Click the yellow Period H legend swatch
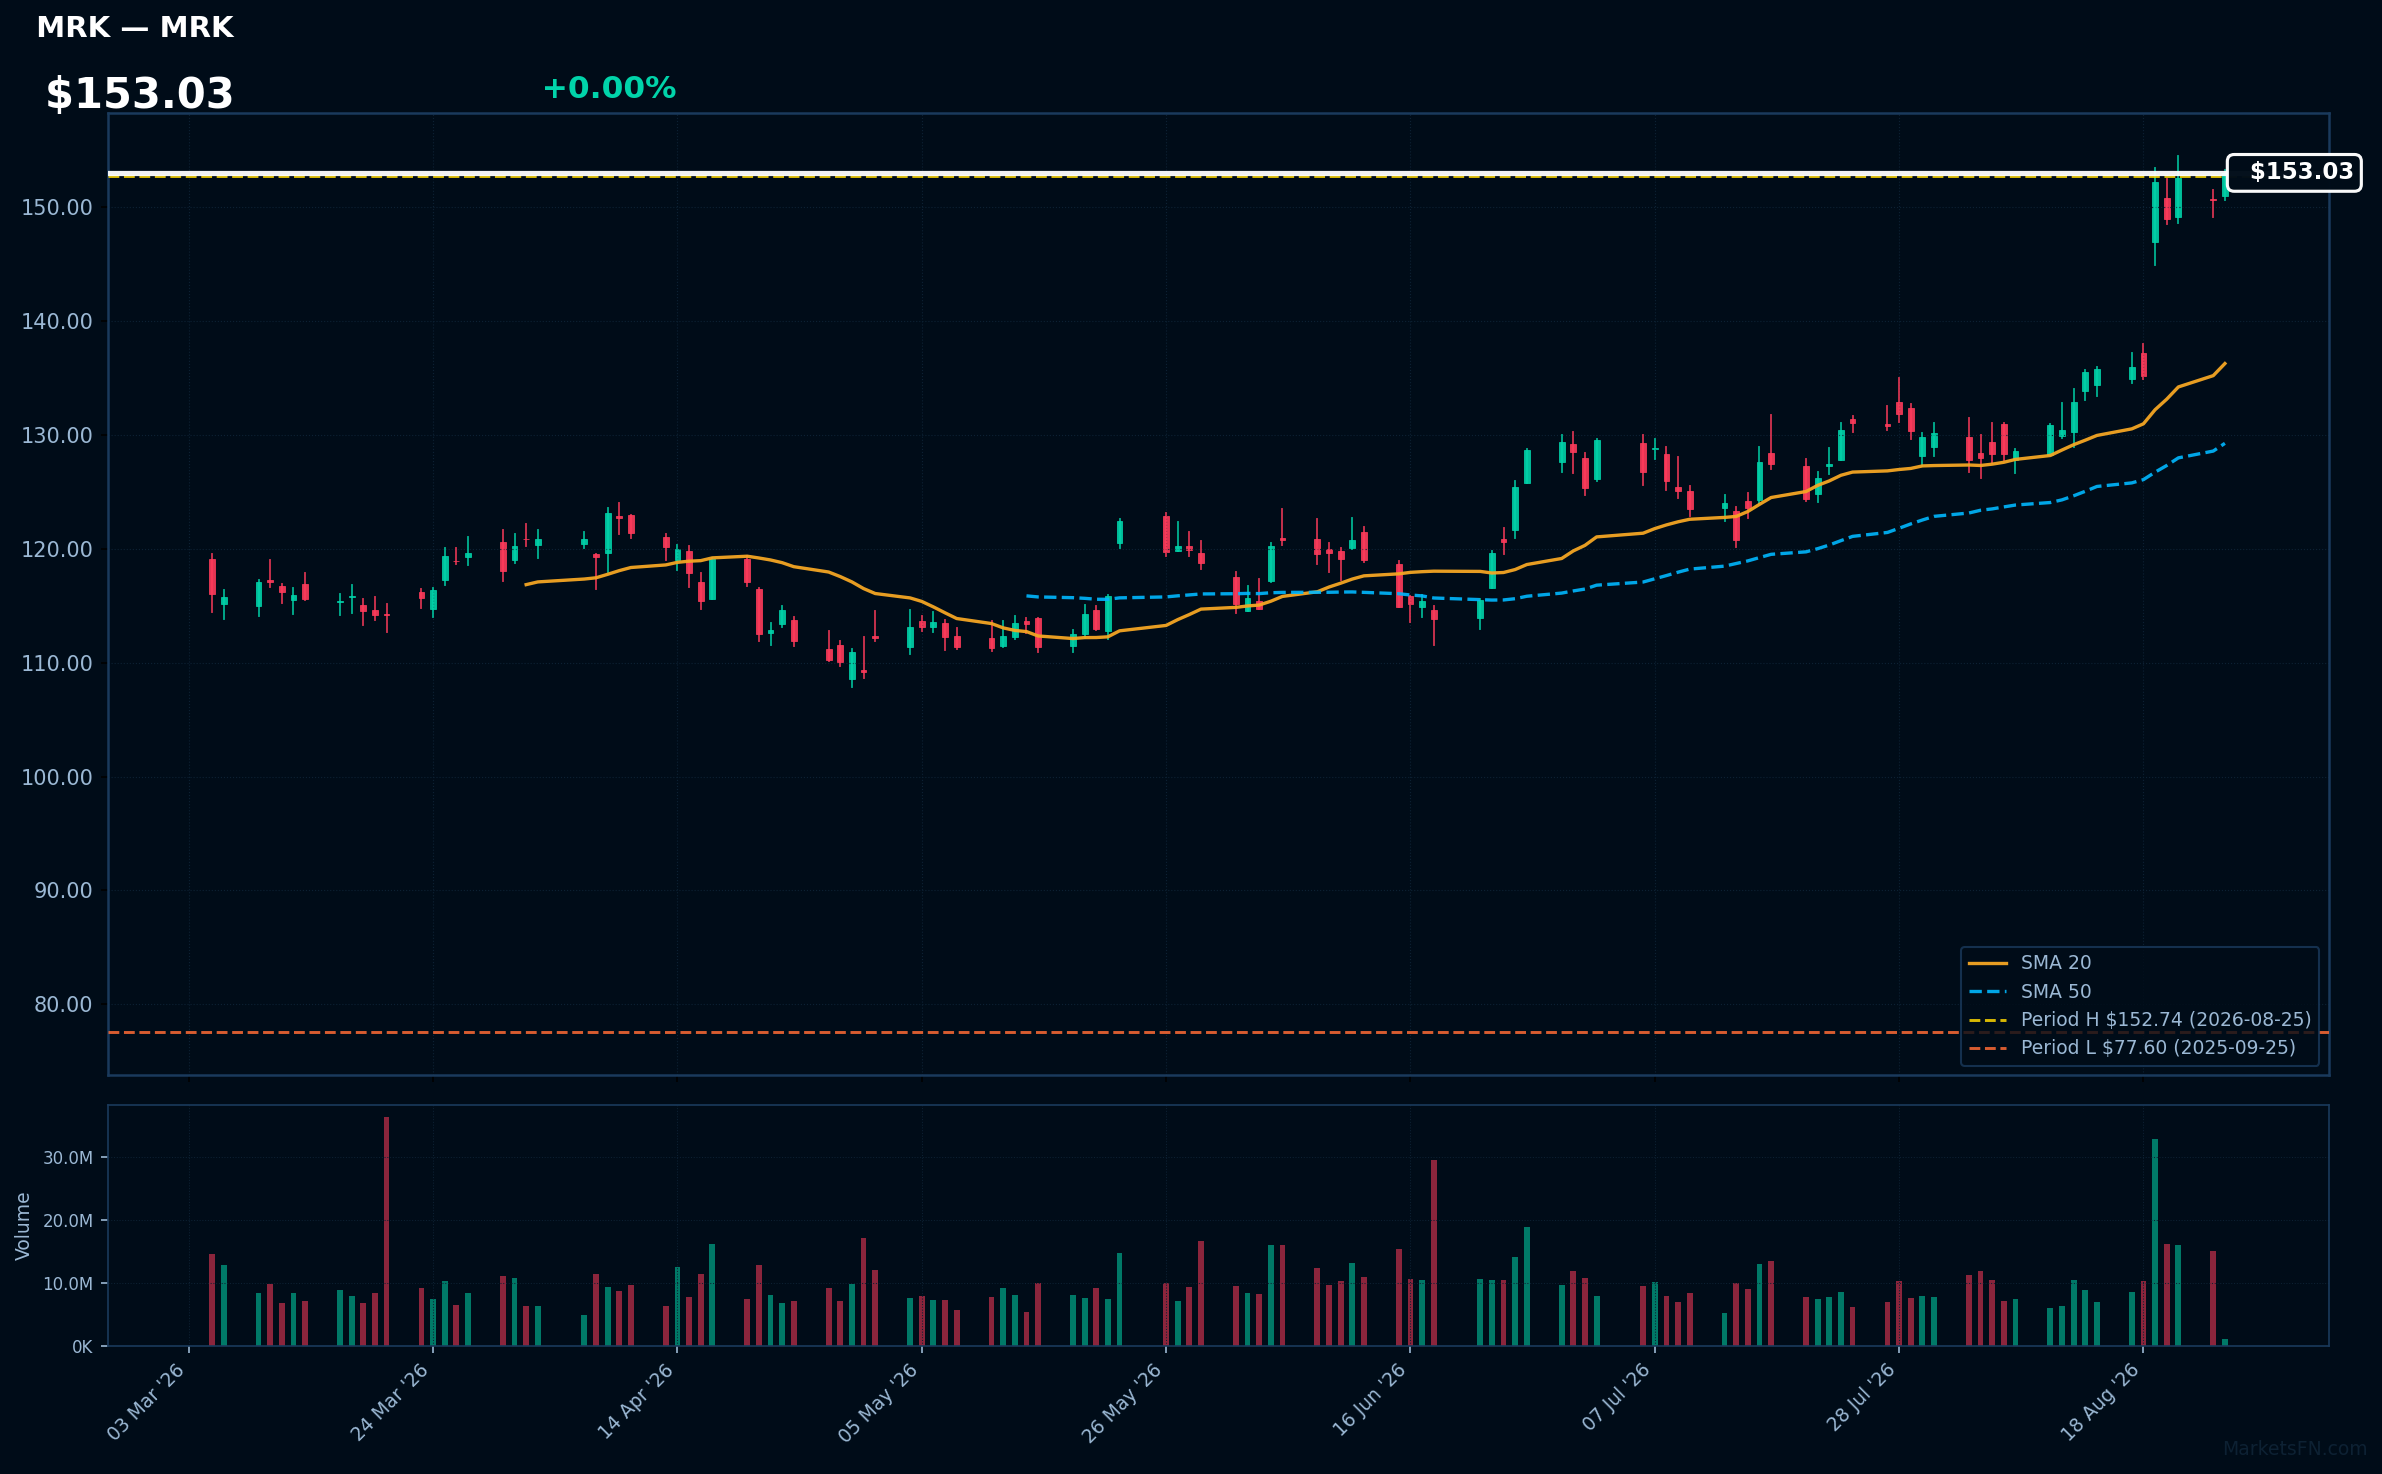Image resolution: width=2382 pixels, height=1474 pixels. click(x=1988, y=1019)
